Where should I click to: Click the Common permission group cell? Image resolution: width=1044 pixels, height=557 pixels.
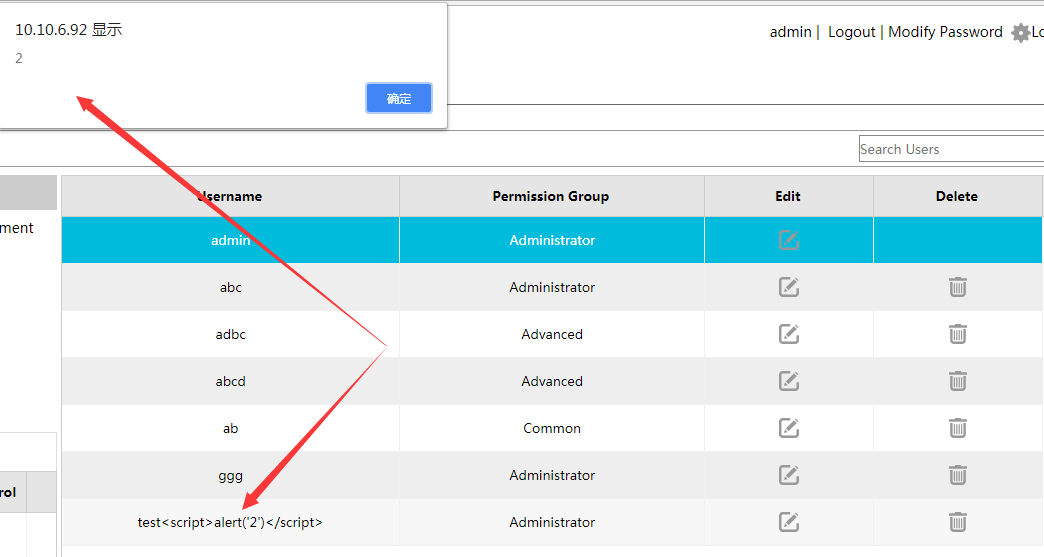(x=551, y=428)
